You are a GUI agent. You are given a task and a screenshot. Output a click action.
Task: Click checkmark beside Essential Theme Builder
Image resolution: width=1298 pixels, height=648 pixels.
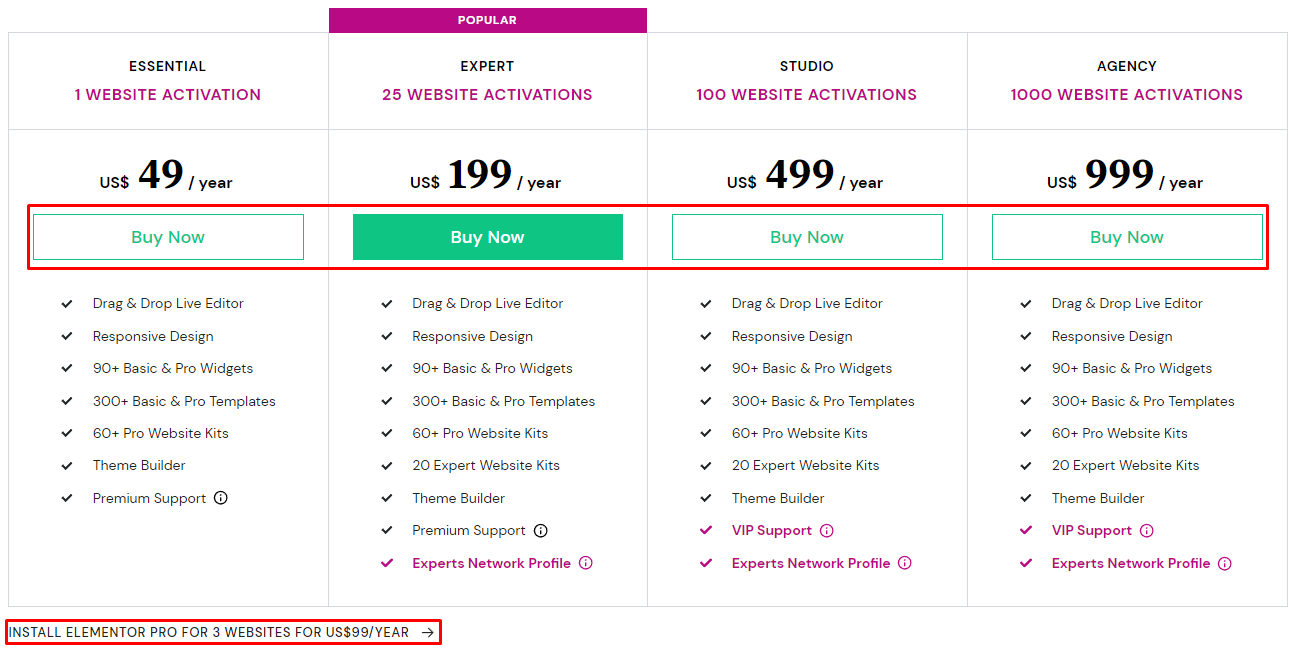coord(67,466)
